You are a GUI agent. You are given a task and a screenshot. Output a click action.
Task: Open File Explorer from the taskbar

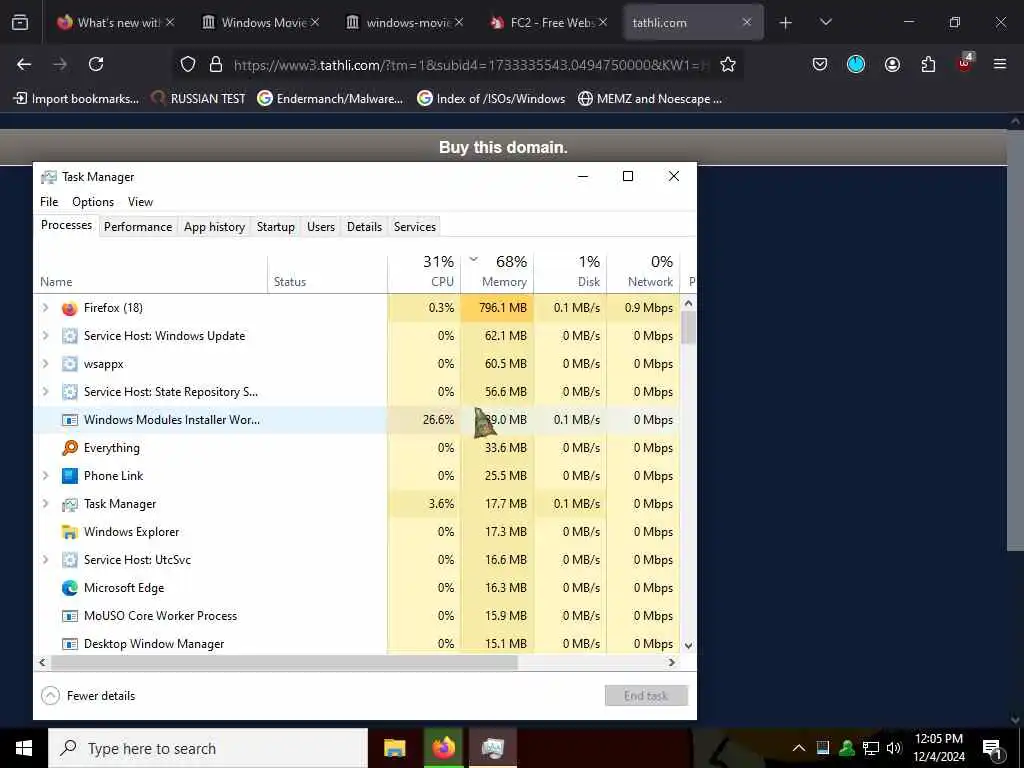394,748
